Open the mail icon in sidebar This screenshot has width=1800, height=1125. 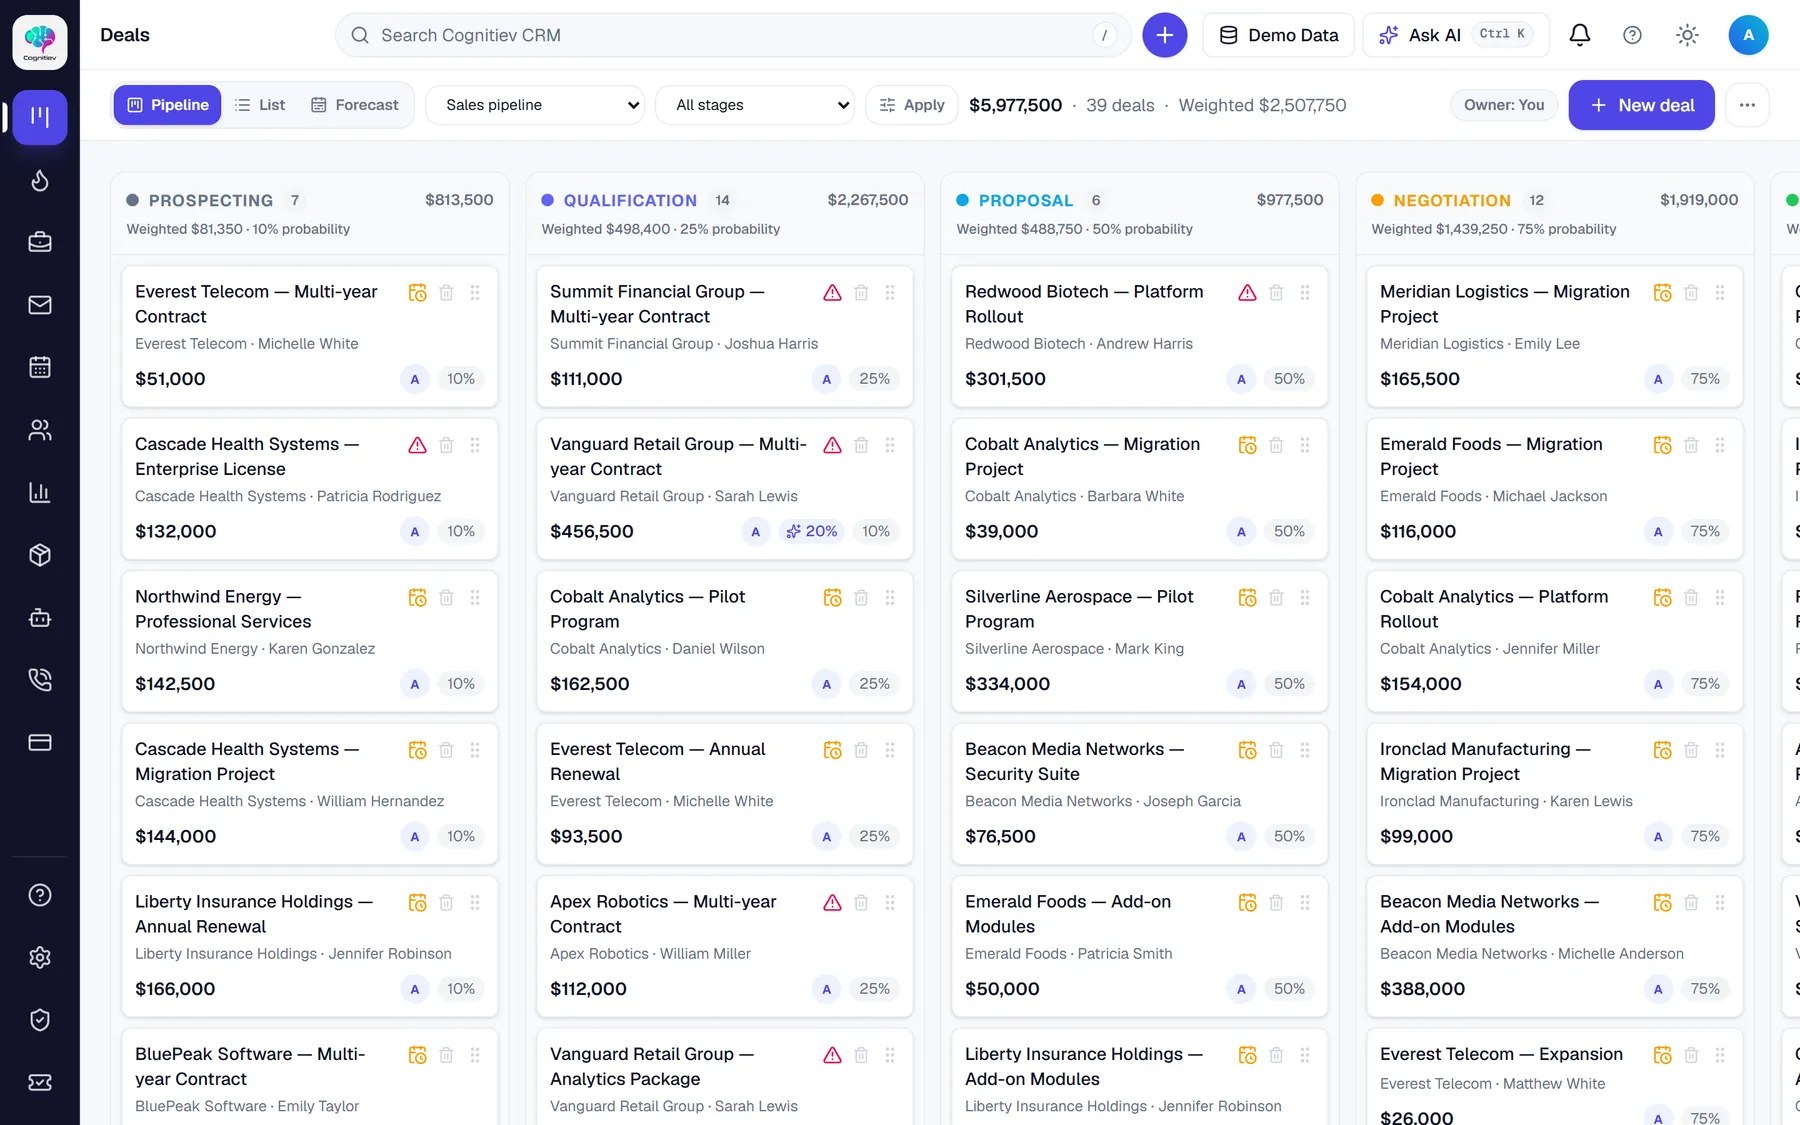pos(40,305)
